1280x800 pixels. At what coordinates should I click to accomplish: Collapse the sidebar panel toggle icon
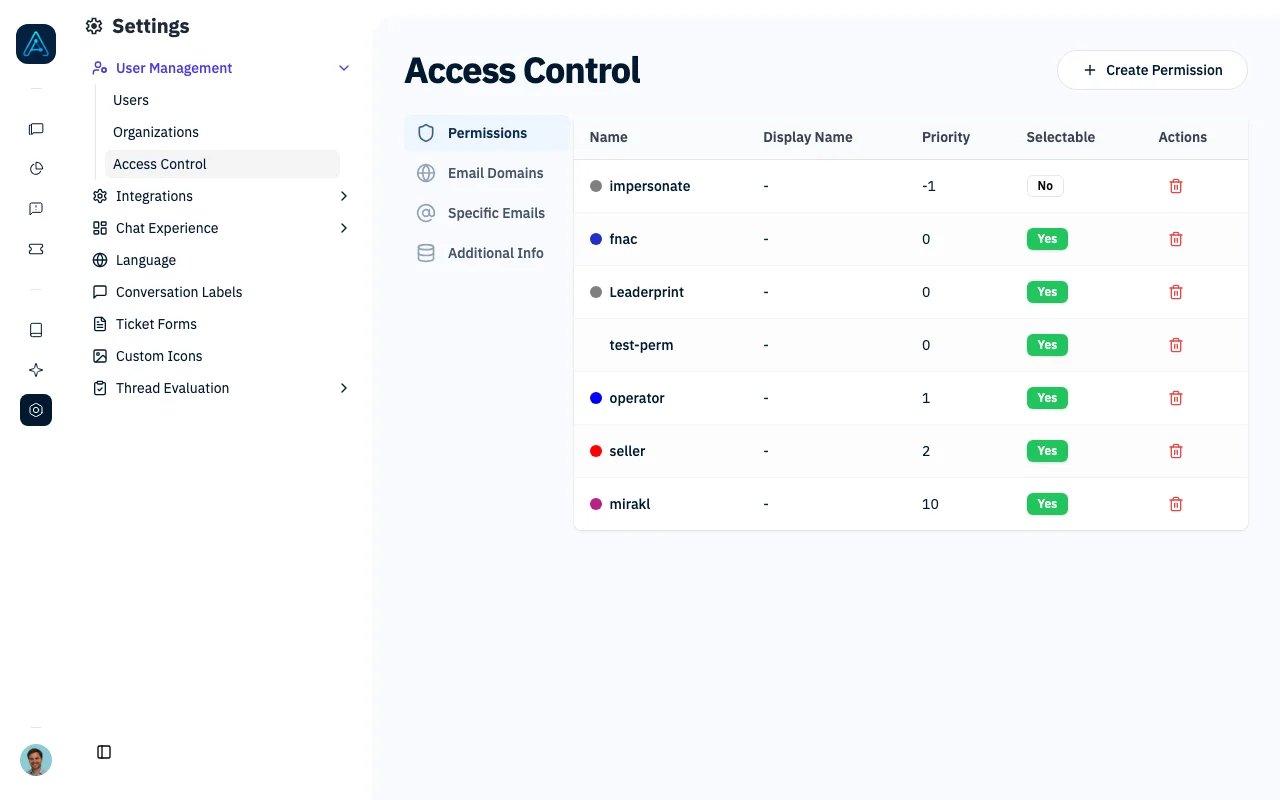104,752
